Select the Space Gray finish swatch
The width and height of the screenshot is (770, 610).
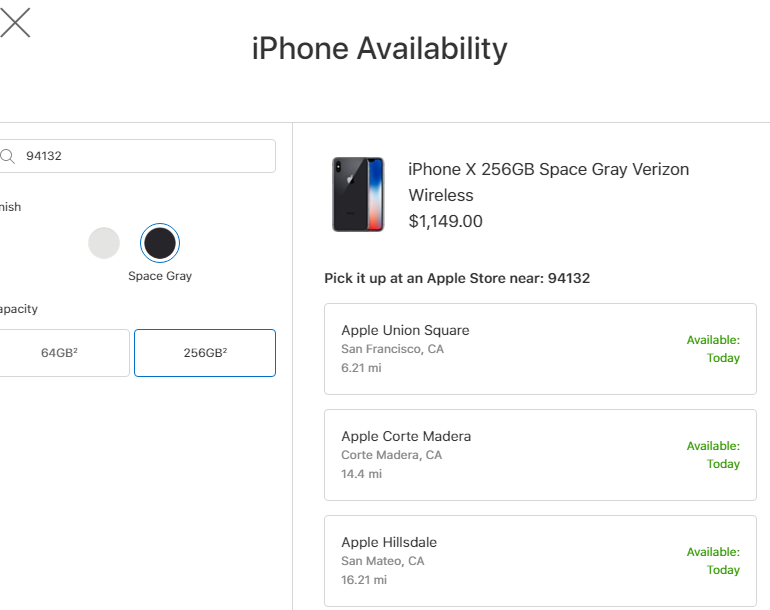(x=160, y=243)
